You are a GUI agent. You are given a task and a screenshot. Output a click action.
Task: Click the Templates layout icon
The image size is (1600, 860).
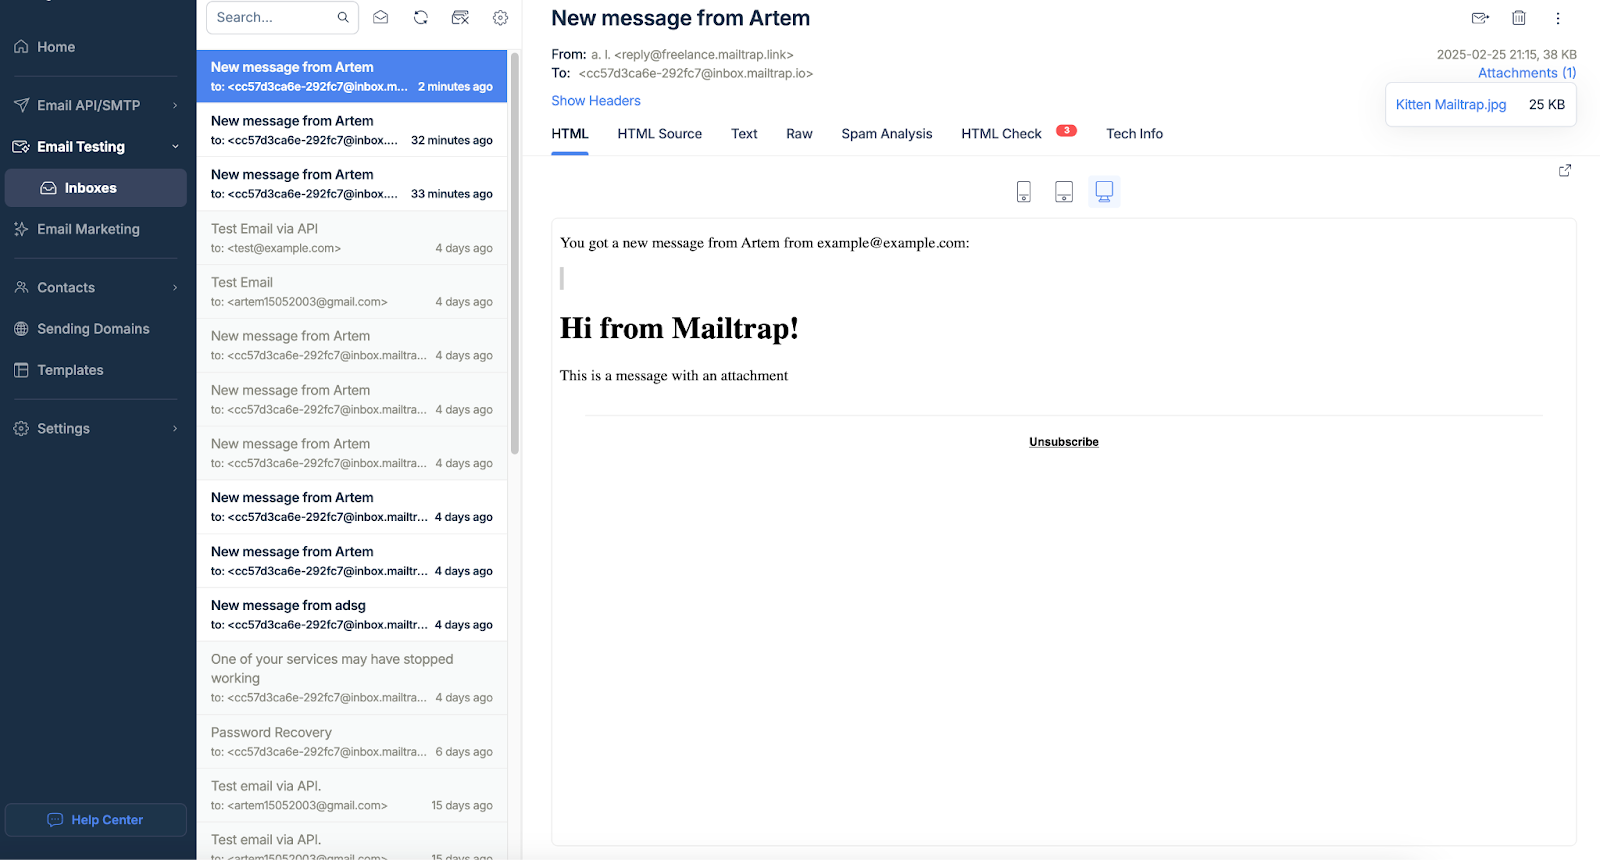tap(21, 370)
